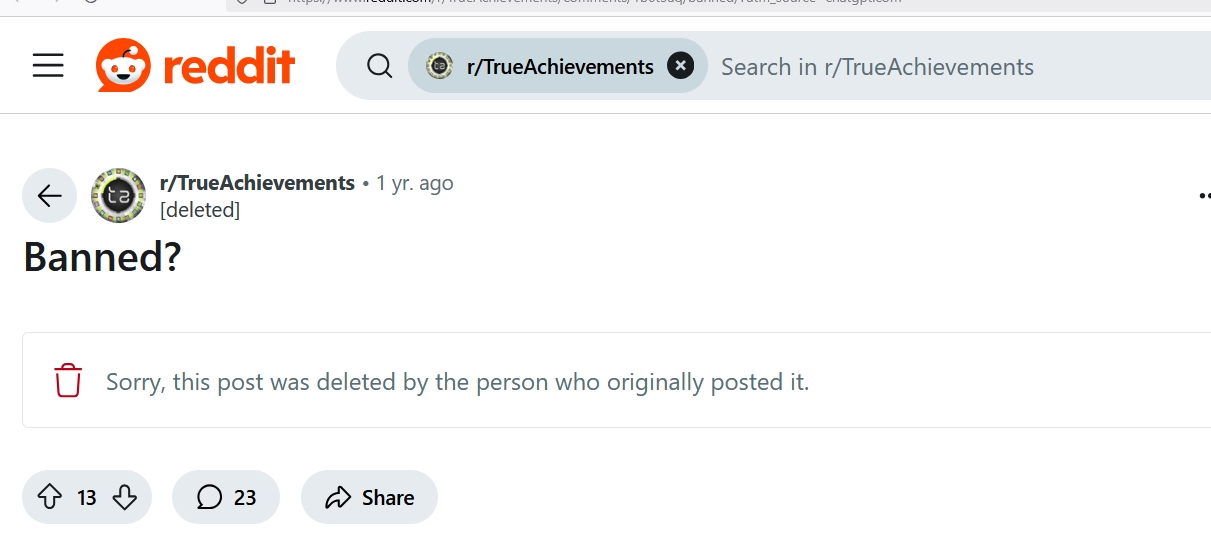Go back using the back arrow button
The image size is (1211, 543).
pos(50,195)
